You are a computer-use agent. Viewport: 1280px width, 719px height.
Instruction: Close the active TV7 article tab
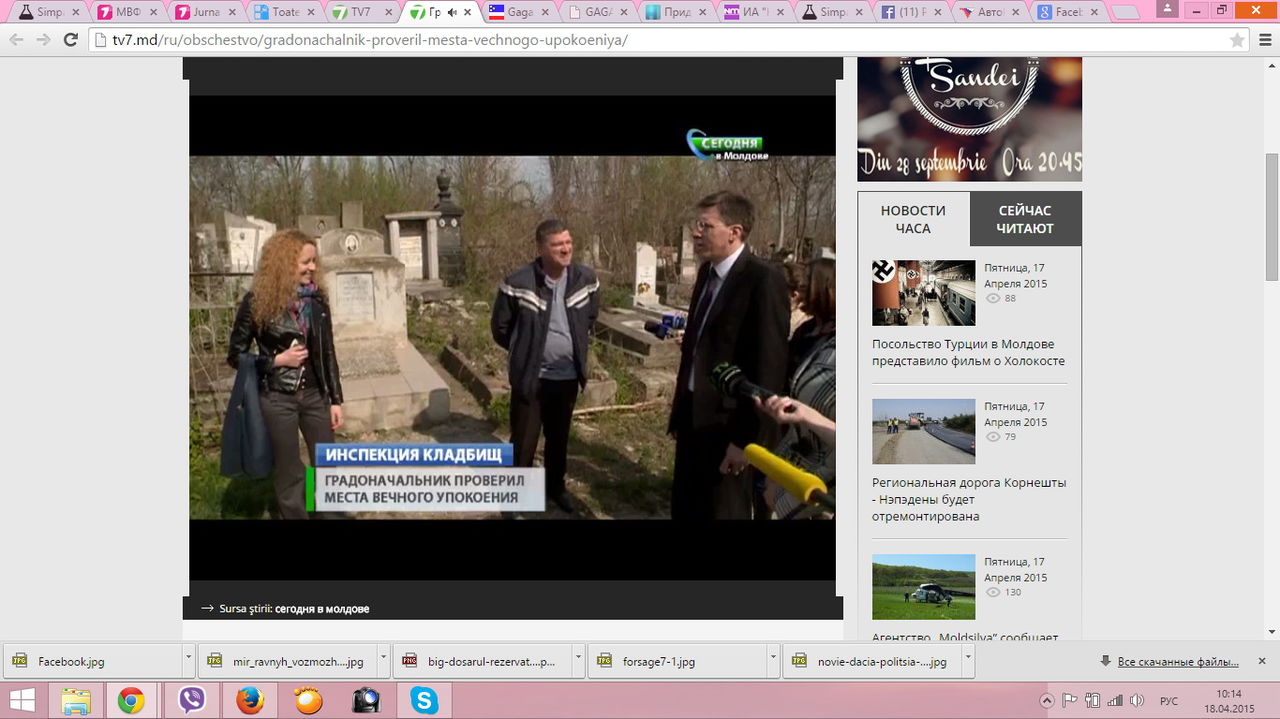tap(467, 13)
